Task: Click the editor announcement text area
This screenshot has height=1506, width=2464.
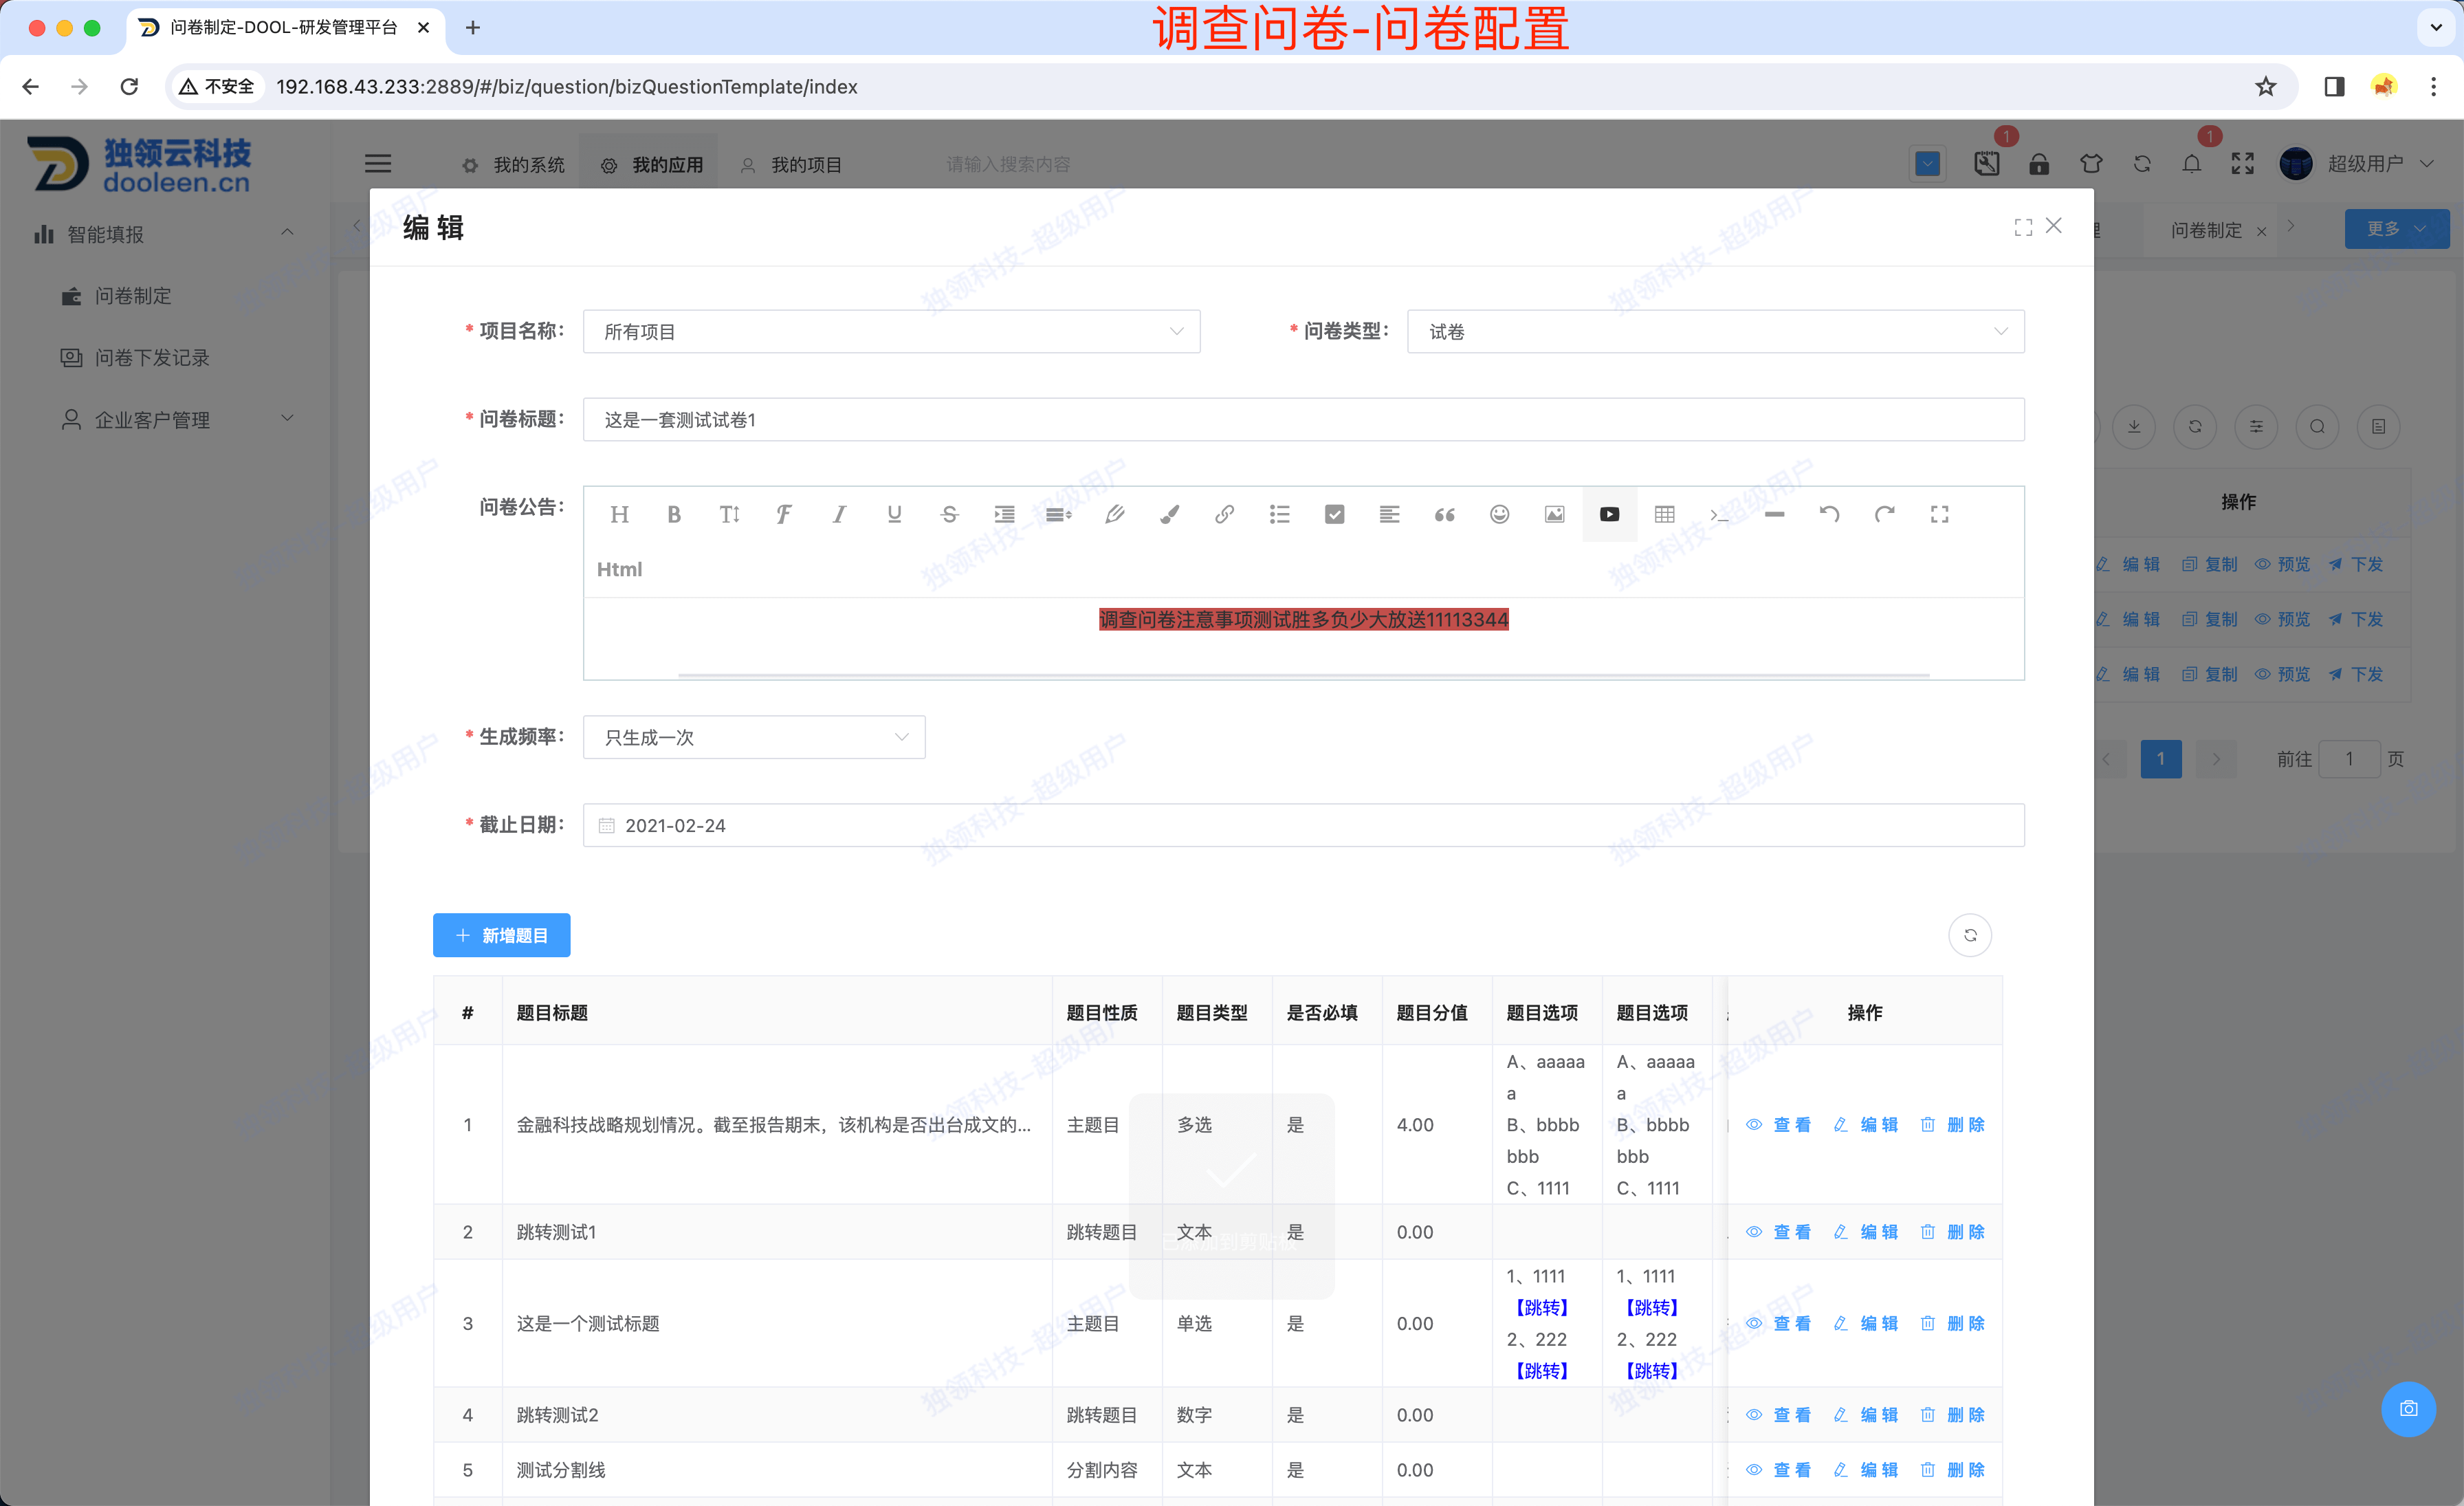Action: (1303, 638)
